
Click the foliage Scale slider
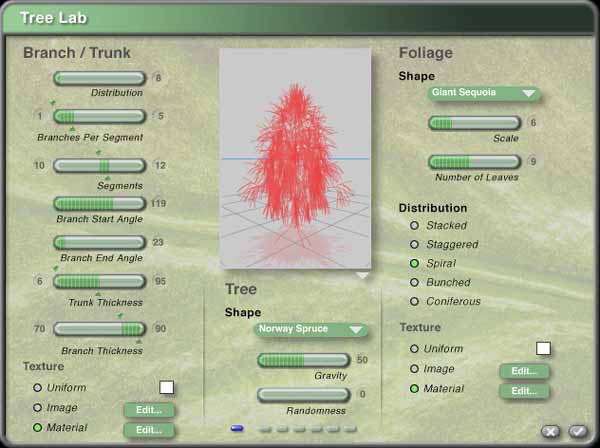tap(474, 123)
